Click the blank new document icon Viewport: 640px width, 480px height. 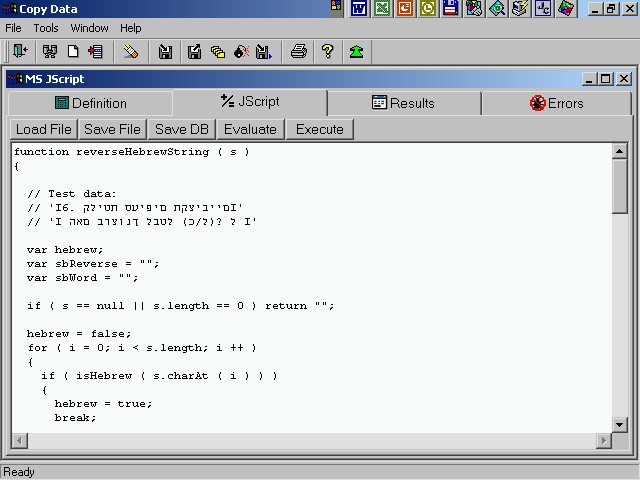pyautogui.click(x=73, y=51)
